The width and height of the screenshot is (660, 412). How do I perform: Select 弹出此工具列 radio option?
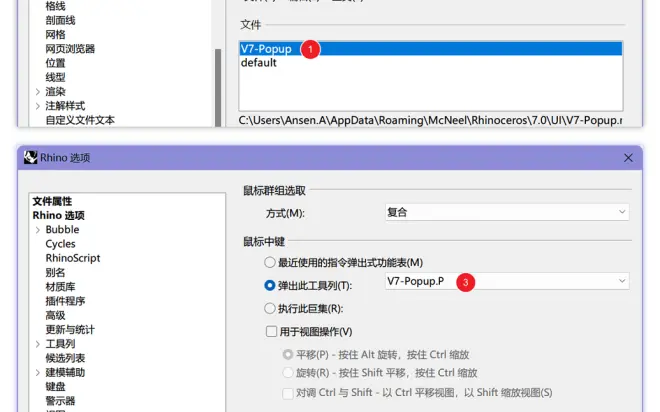[270, 285]
